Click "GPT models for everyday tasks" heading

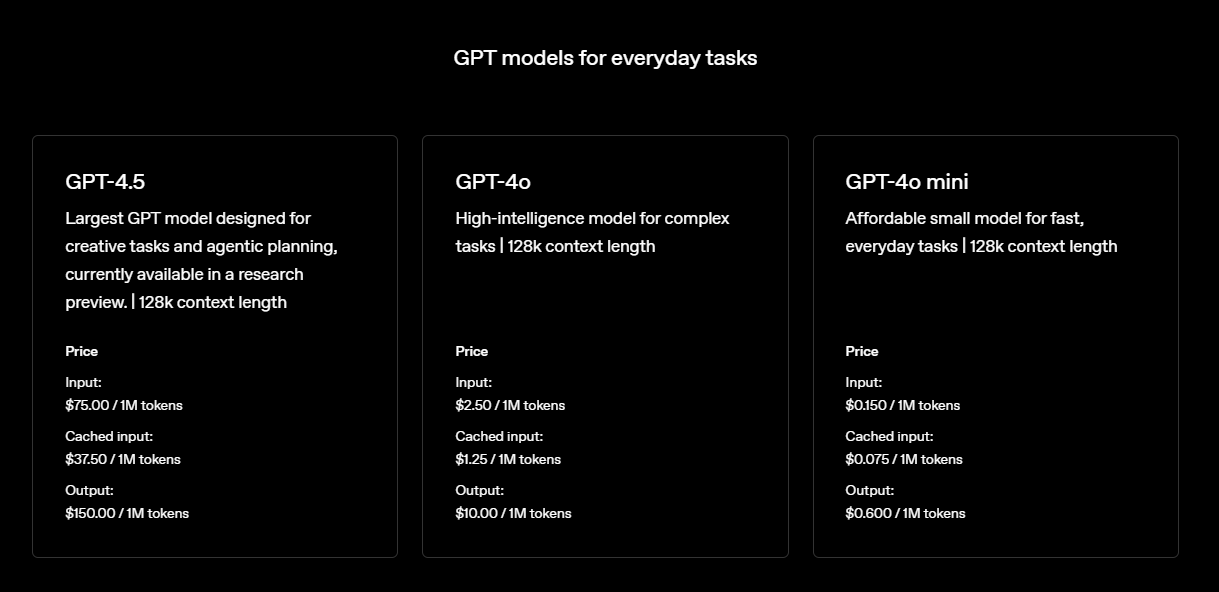[x=605, y=58]
